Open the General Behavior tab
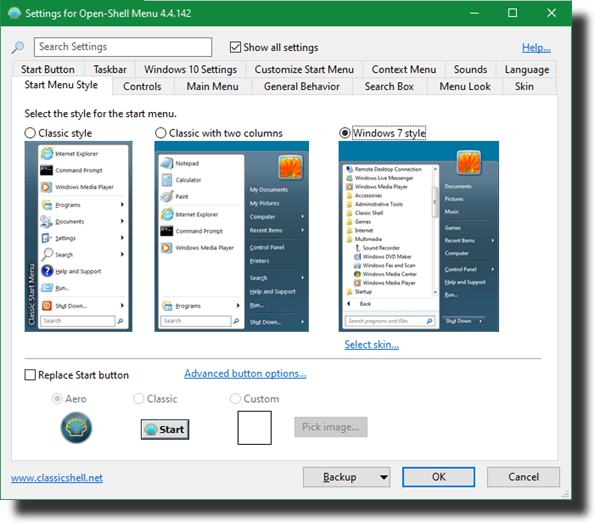The width and height of the screenshot is (595, 523). coord(302,87)
